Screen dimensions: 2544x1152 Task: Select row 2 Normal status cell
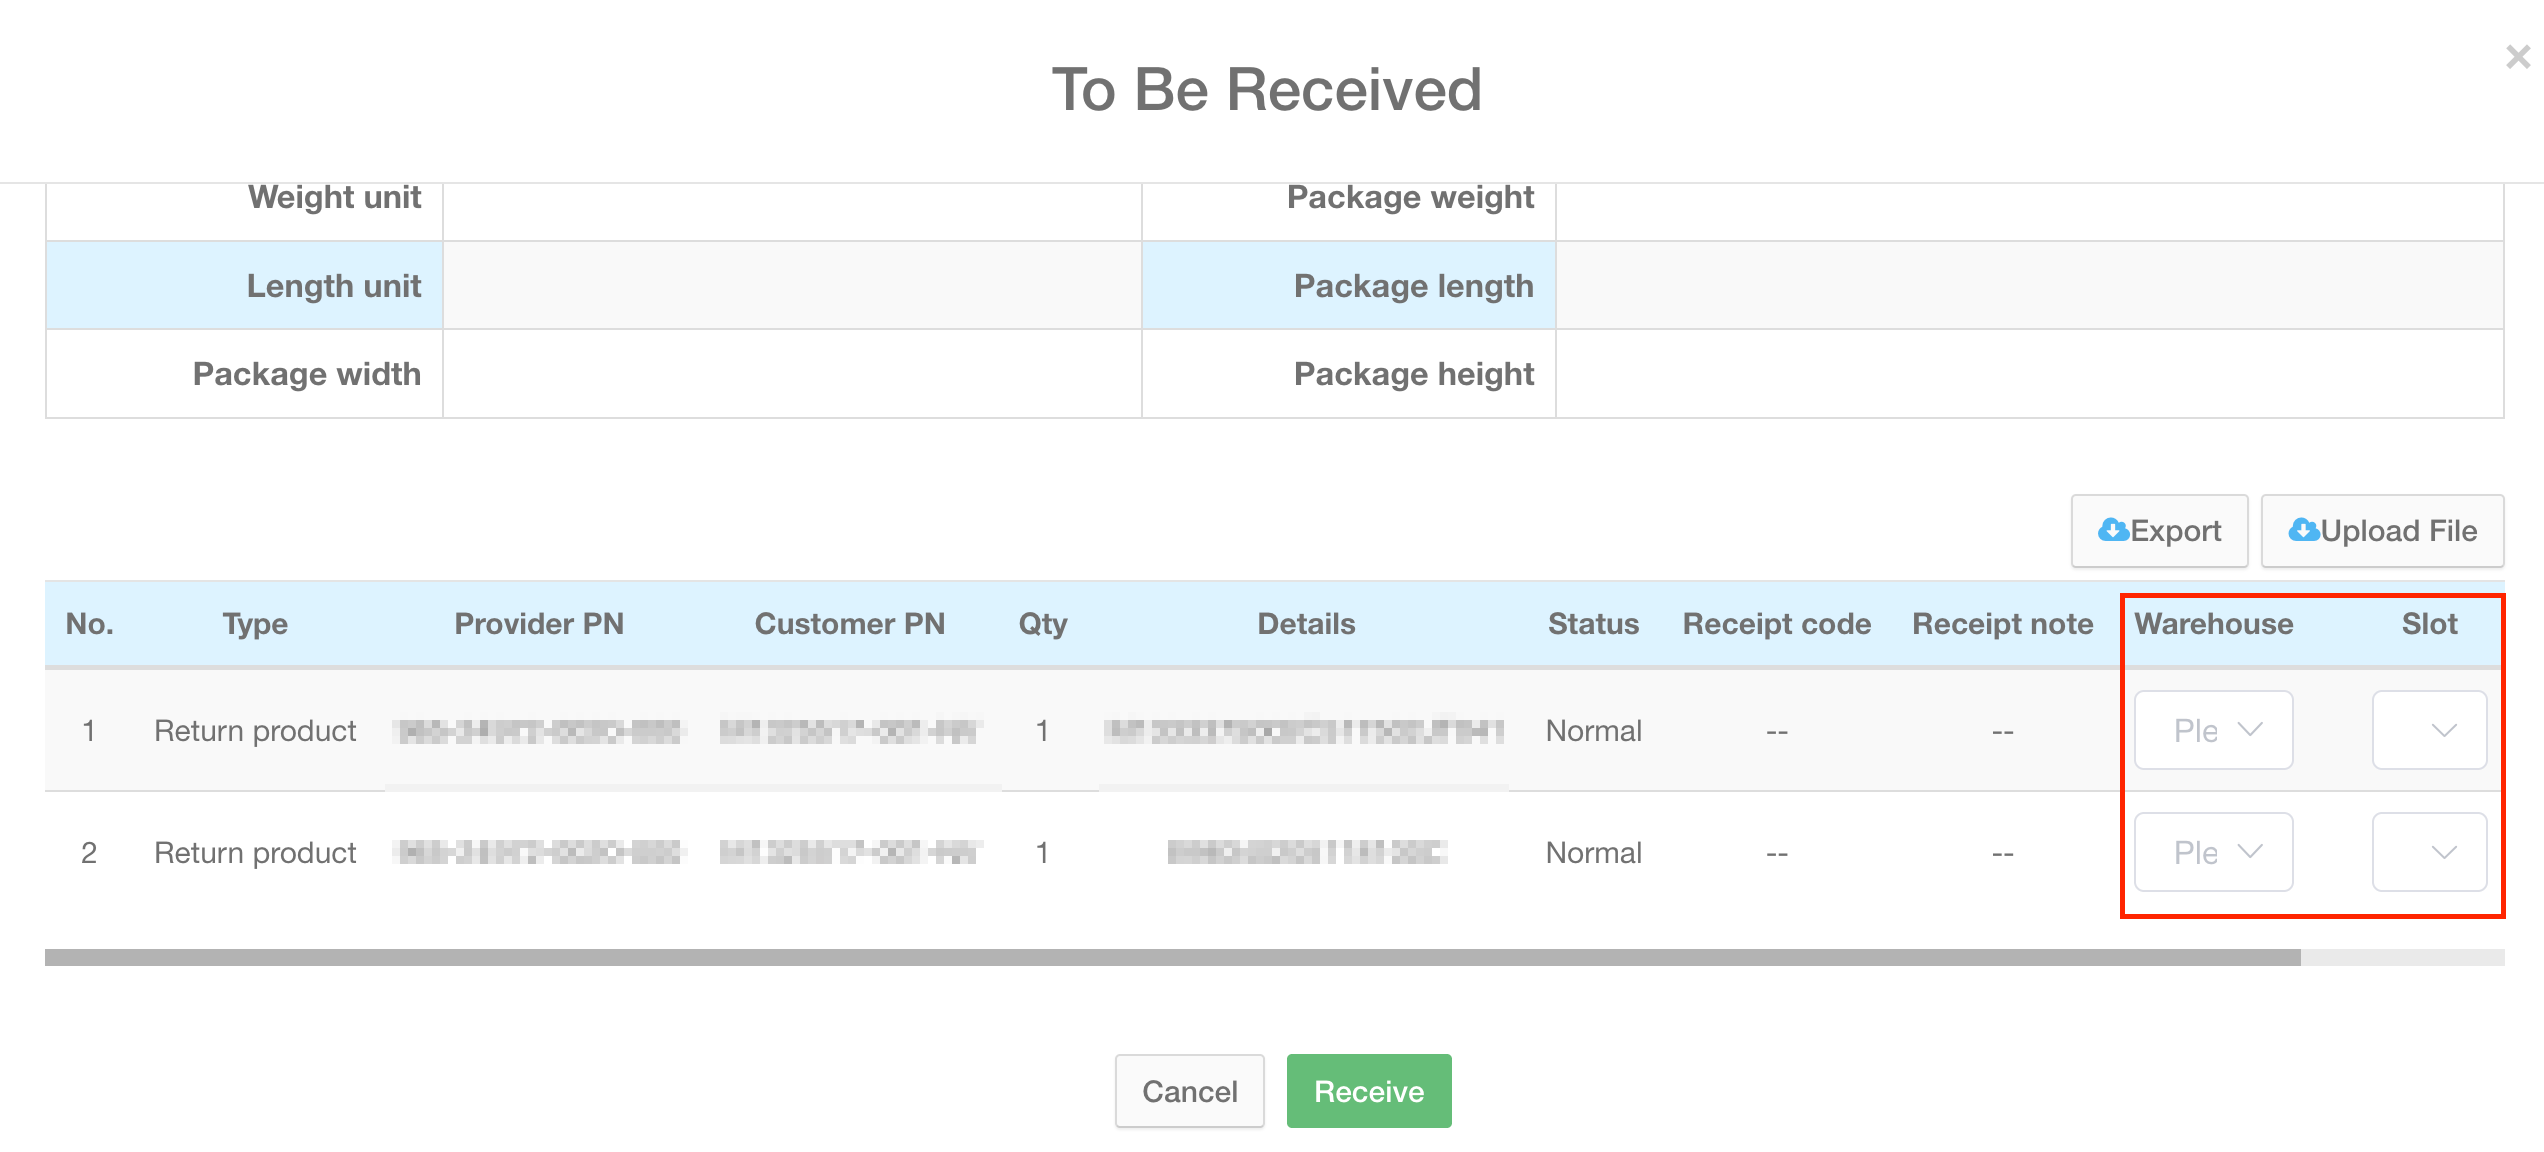(1593, 853)
